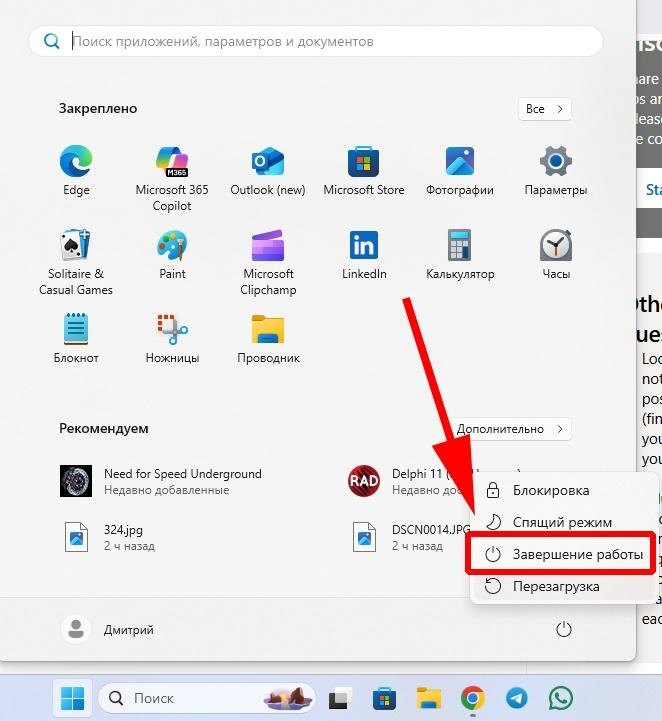662x721 pixels.
Task: Open Edge from the pinned apps
Action: pyautogui.click(x=76, y=171)
